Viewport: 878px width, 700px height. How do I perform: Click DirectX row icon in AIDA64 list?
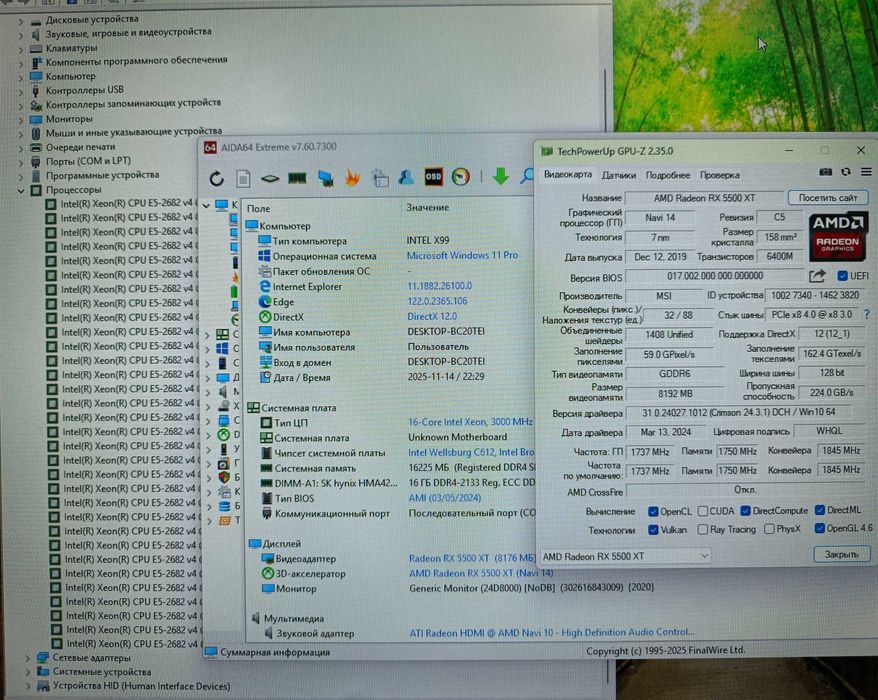pos(265,317)
